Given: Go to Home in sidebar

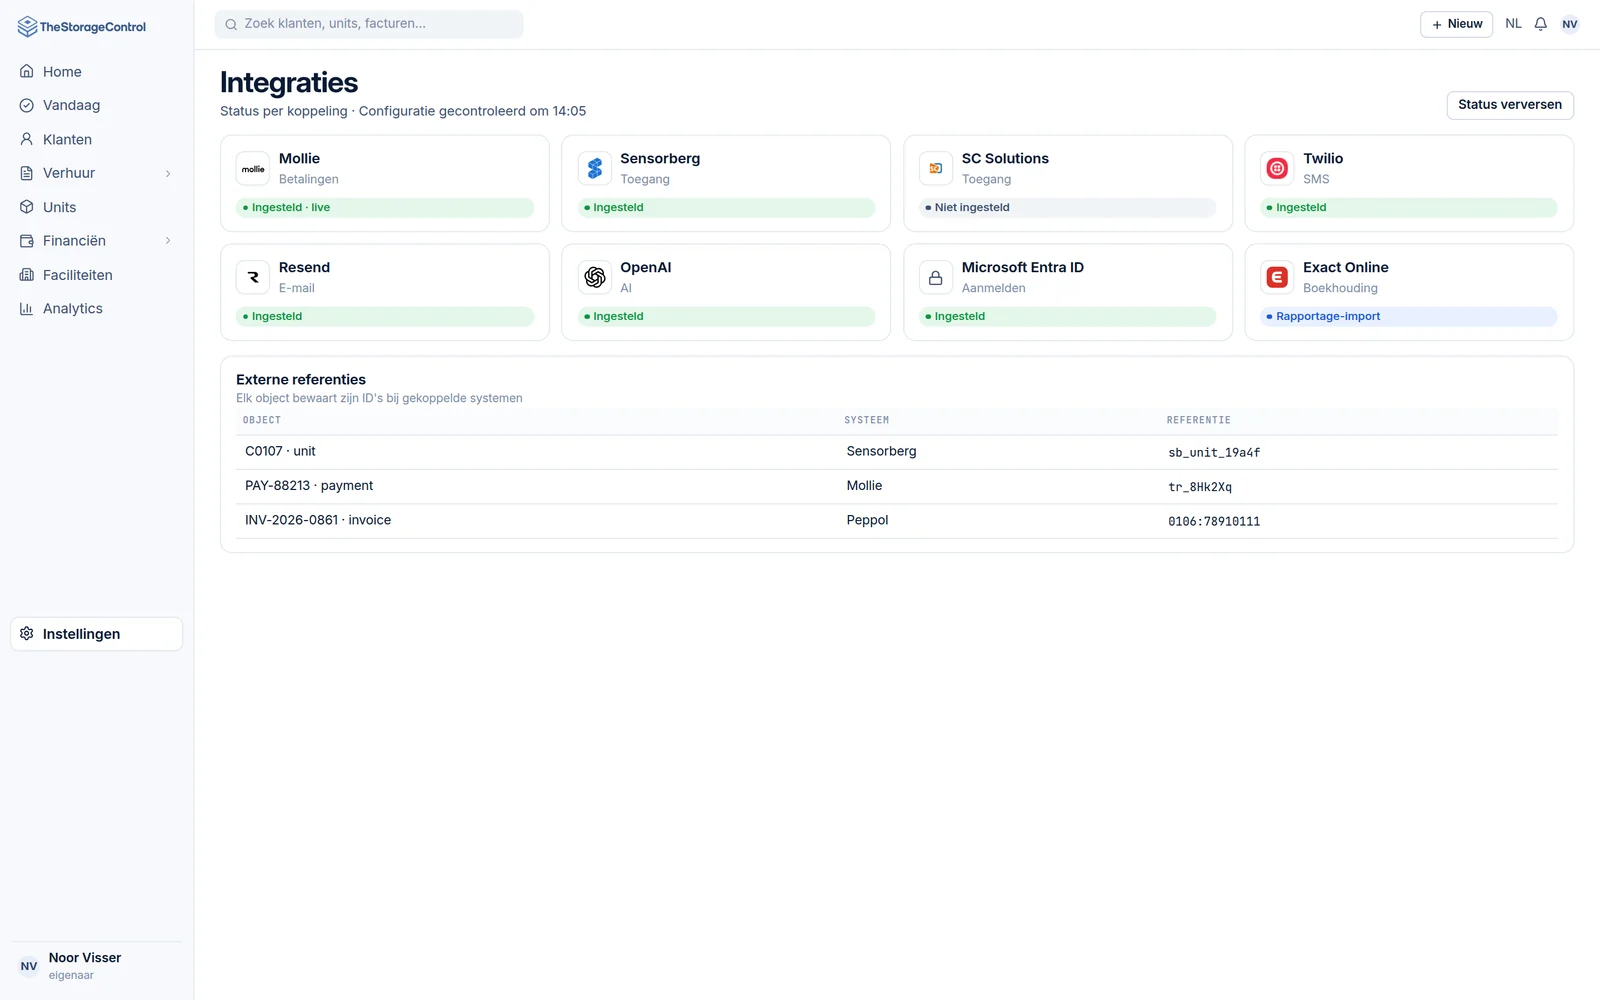Looking at the screenshot, I should click(x=97, y=72).
